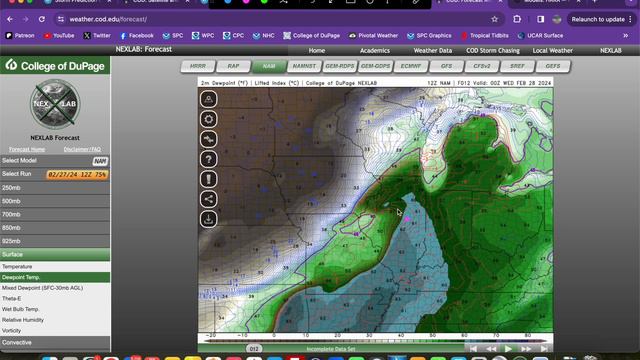
Task: Open Twitter bookmark
Action: 97,36
